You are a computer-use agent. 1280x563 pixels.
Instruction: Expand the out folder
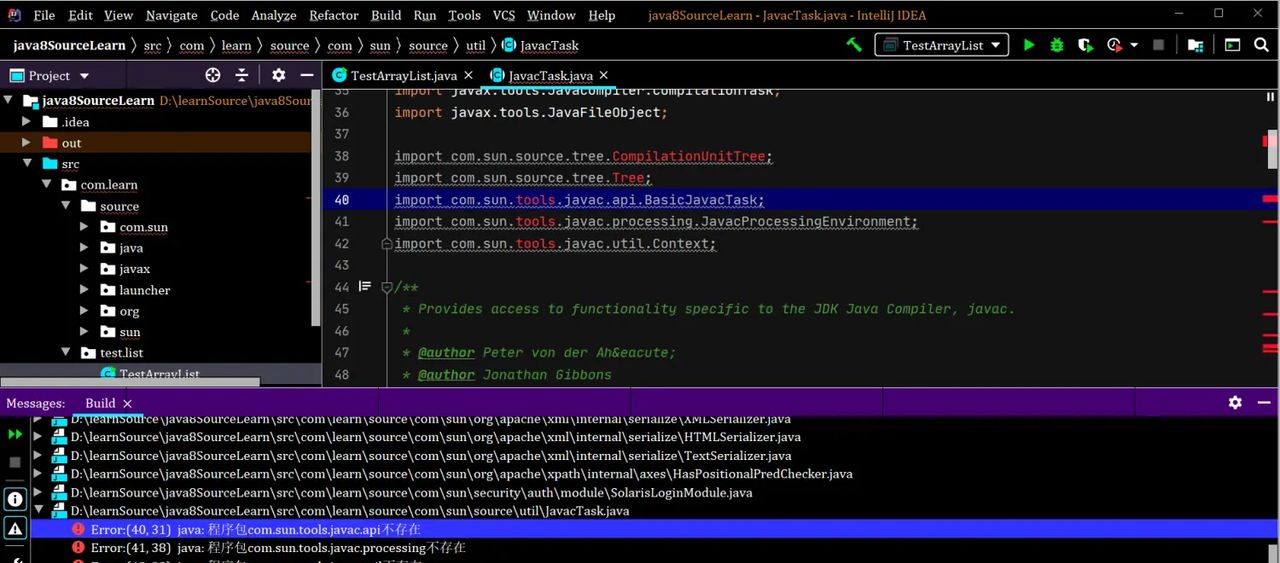coord(27,143)
